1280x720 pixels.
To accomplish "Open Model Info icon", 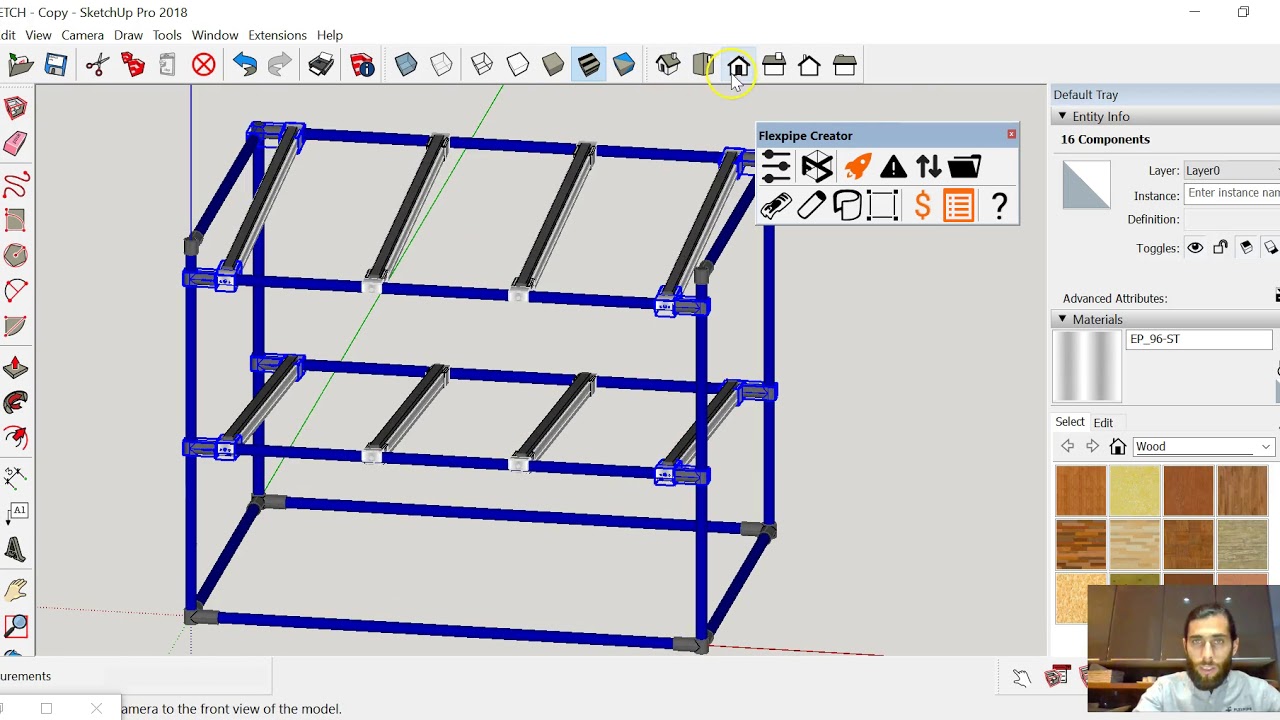I will (x=362, y=66).
